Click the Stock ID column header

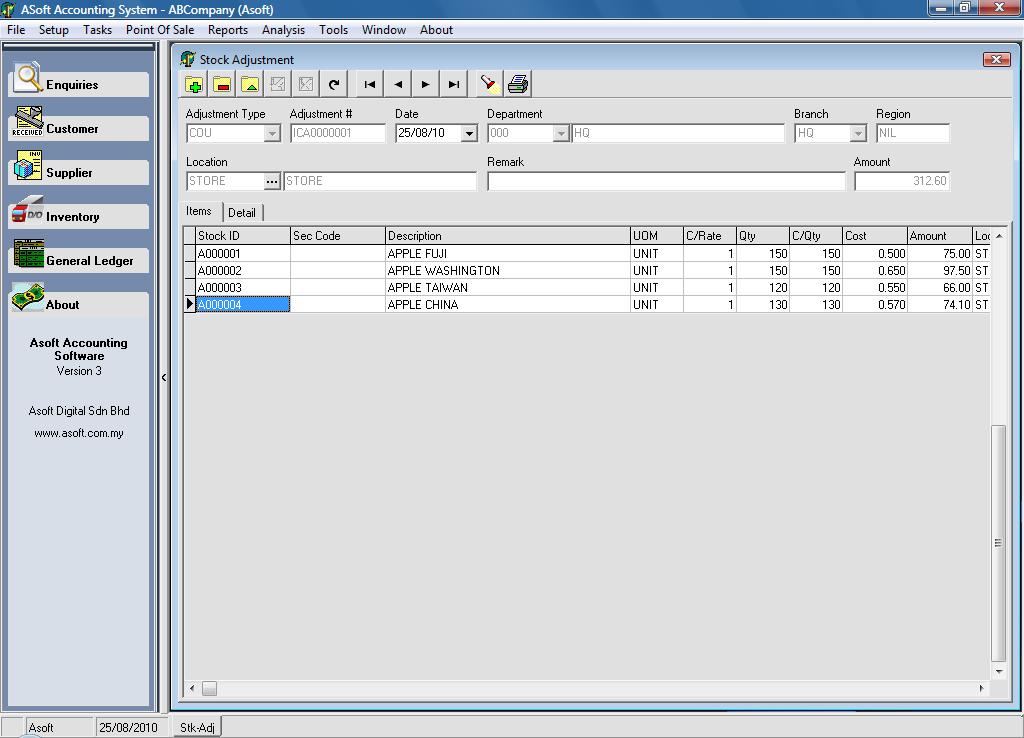click(x=243, y=236)
